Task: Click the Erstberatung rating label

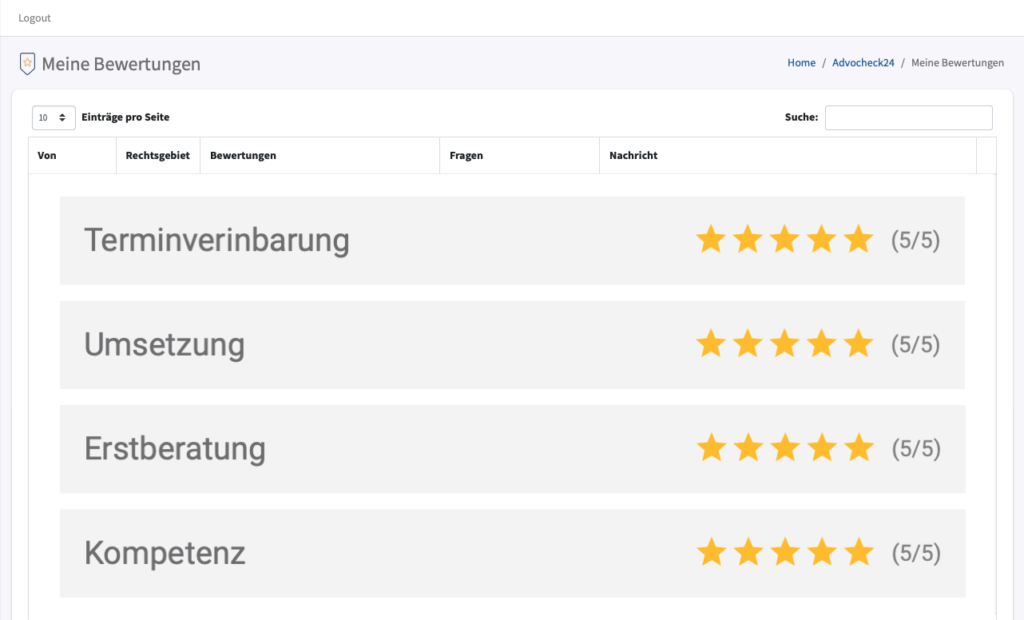Action: tap(175, 448)
